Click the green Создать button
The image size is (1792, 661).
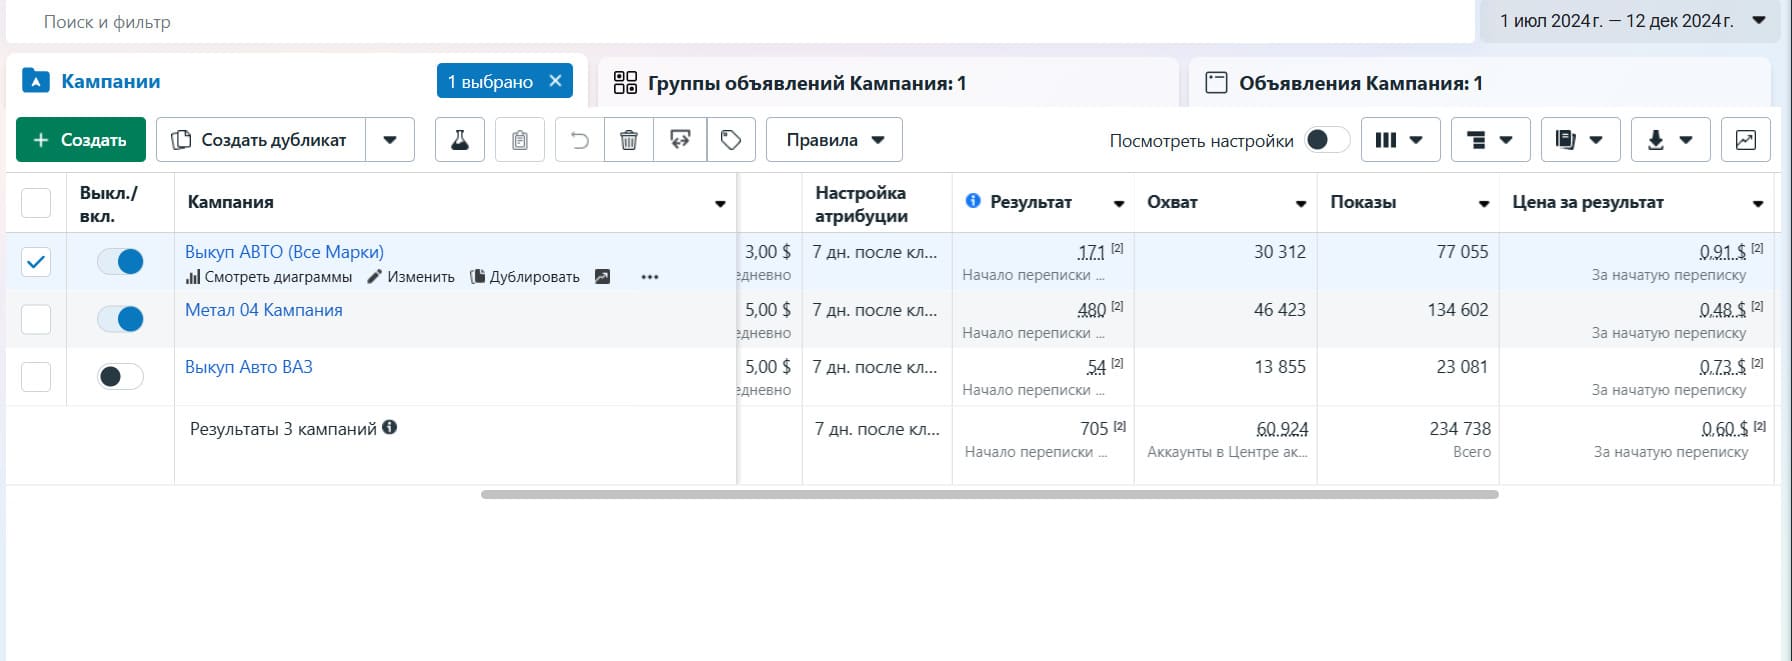coord(81,140)
